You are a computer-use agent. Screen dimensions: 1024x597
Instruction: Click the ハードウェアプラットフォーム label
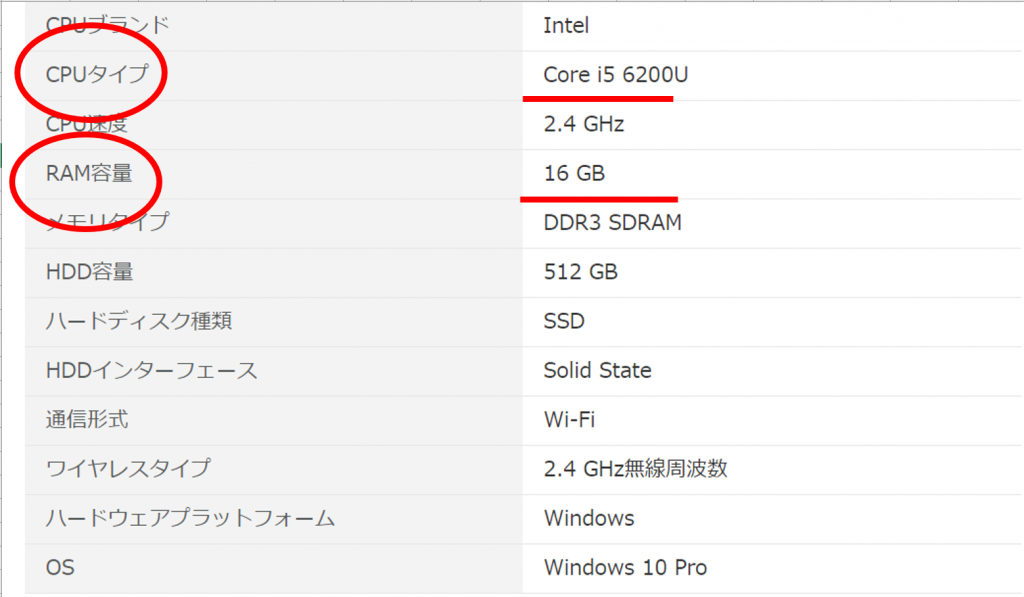(190, 518)
